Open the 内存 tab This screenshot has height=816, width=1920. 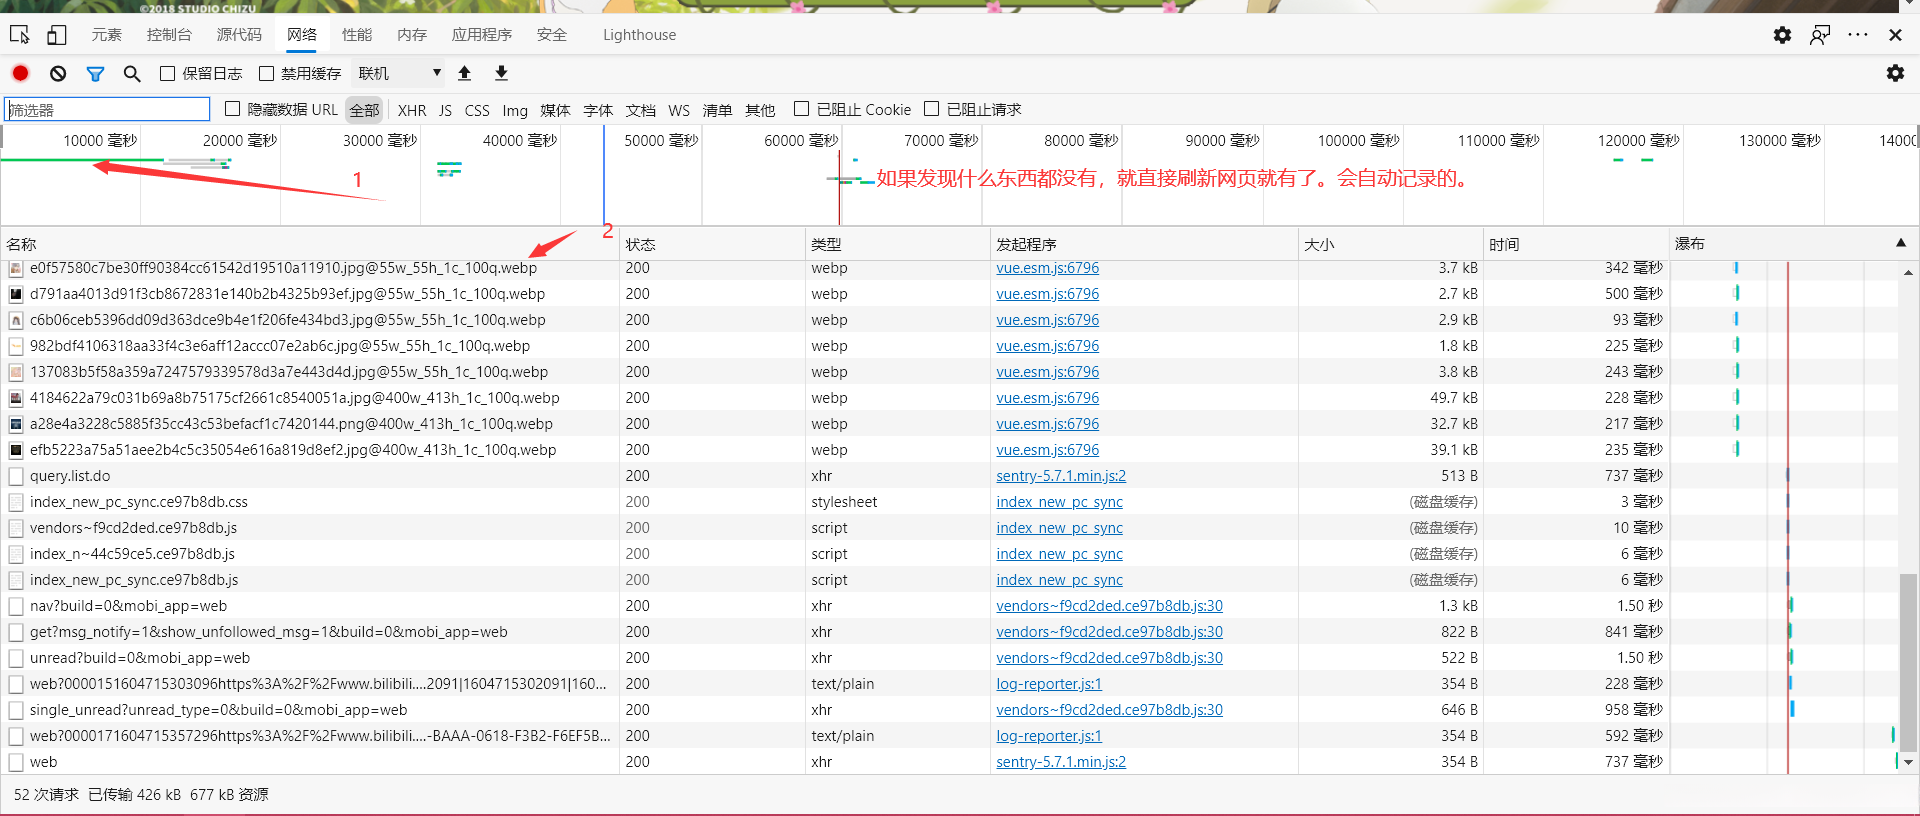(412, 35)
